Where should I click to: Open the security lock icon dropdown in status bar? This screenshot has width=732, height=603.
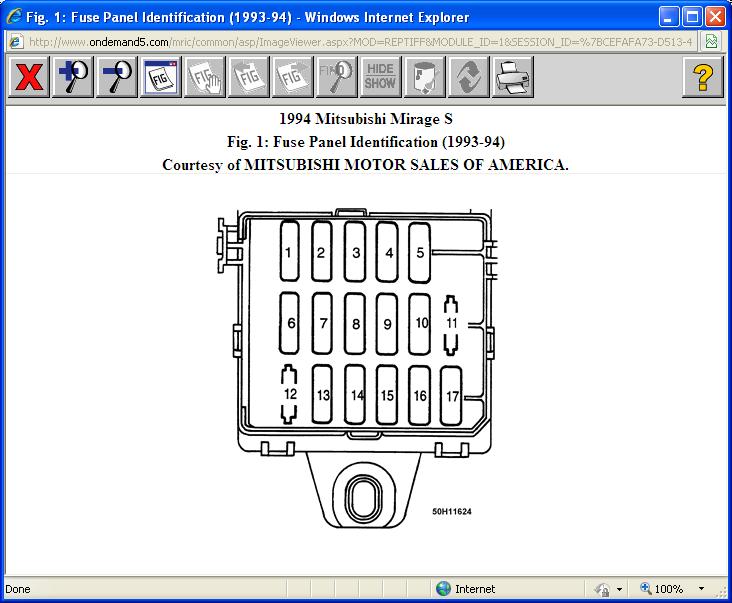click(619, 589)
